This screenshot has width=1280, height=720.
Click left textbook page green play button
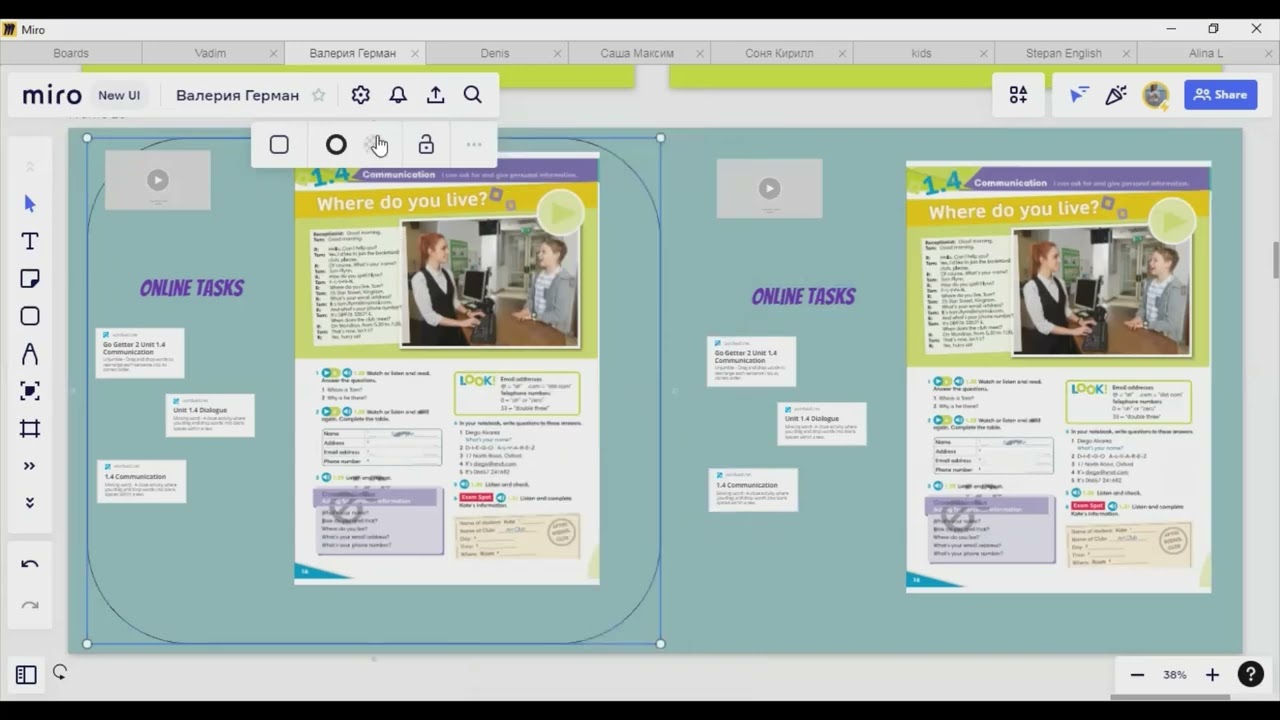click(560, 213)
